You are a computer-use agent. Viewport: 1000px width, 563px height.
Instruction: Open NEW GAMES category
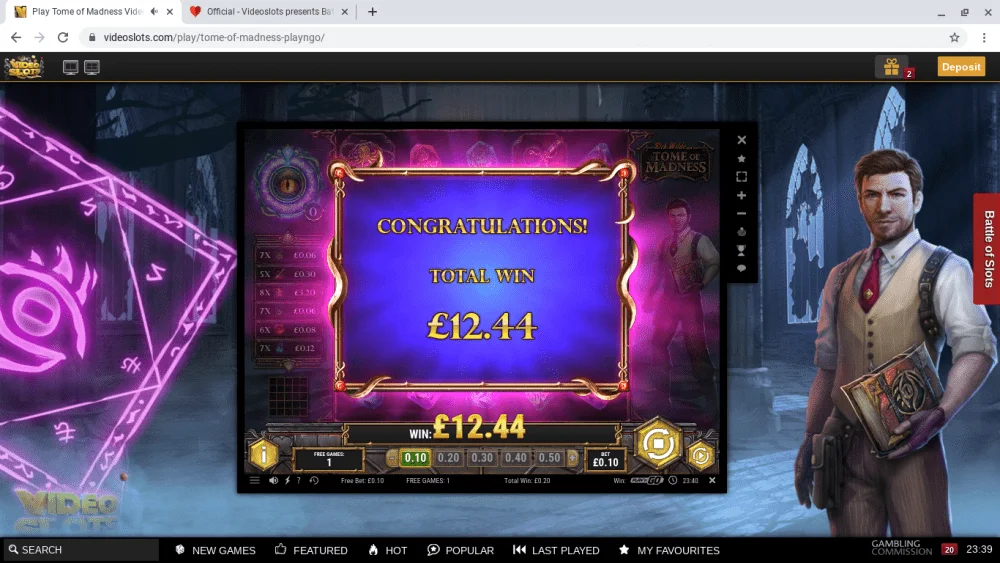pyautogui.click(x=215, y=550)
